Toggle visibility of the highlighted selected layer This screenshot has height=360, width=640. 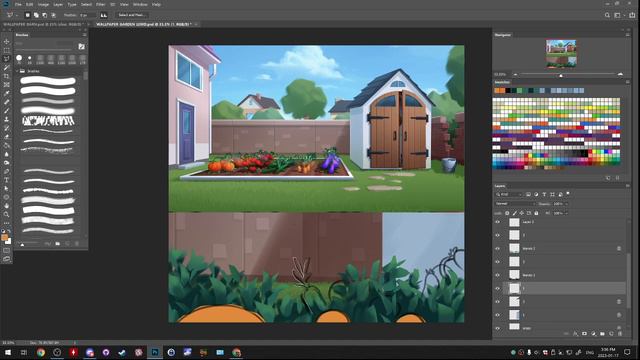coord(498,289)
